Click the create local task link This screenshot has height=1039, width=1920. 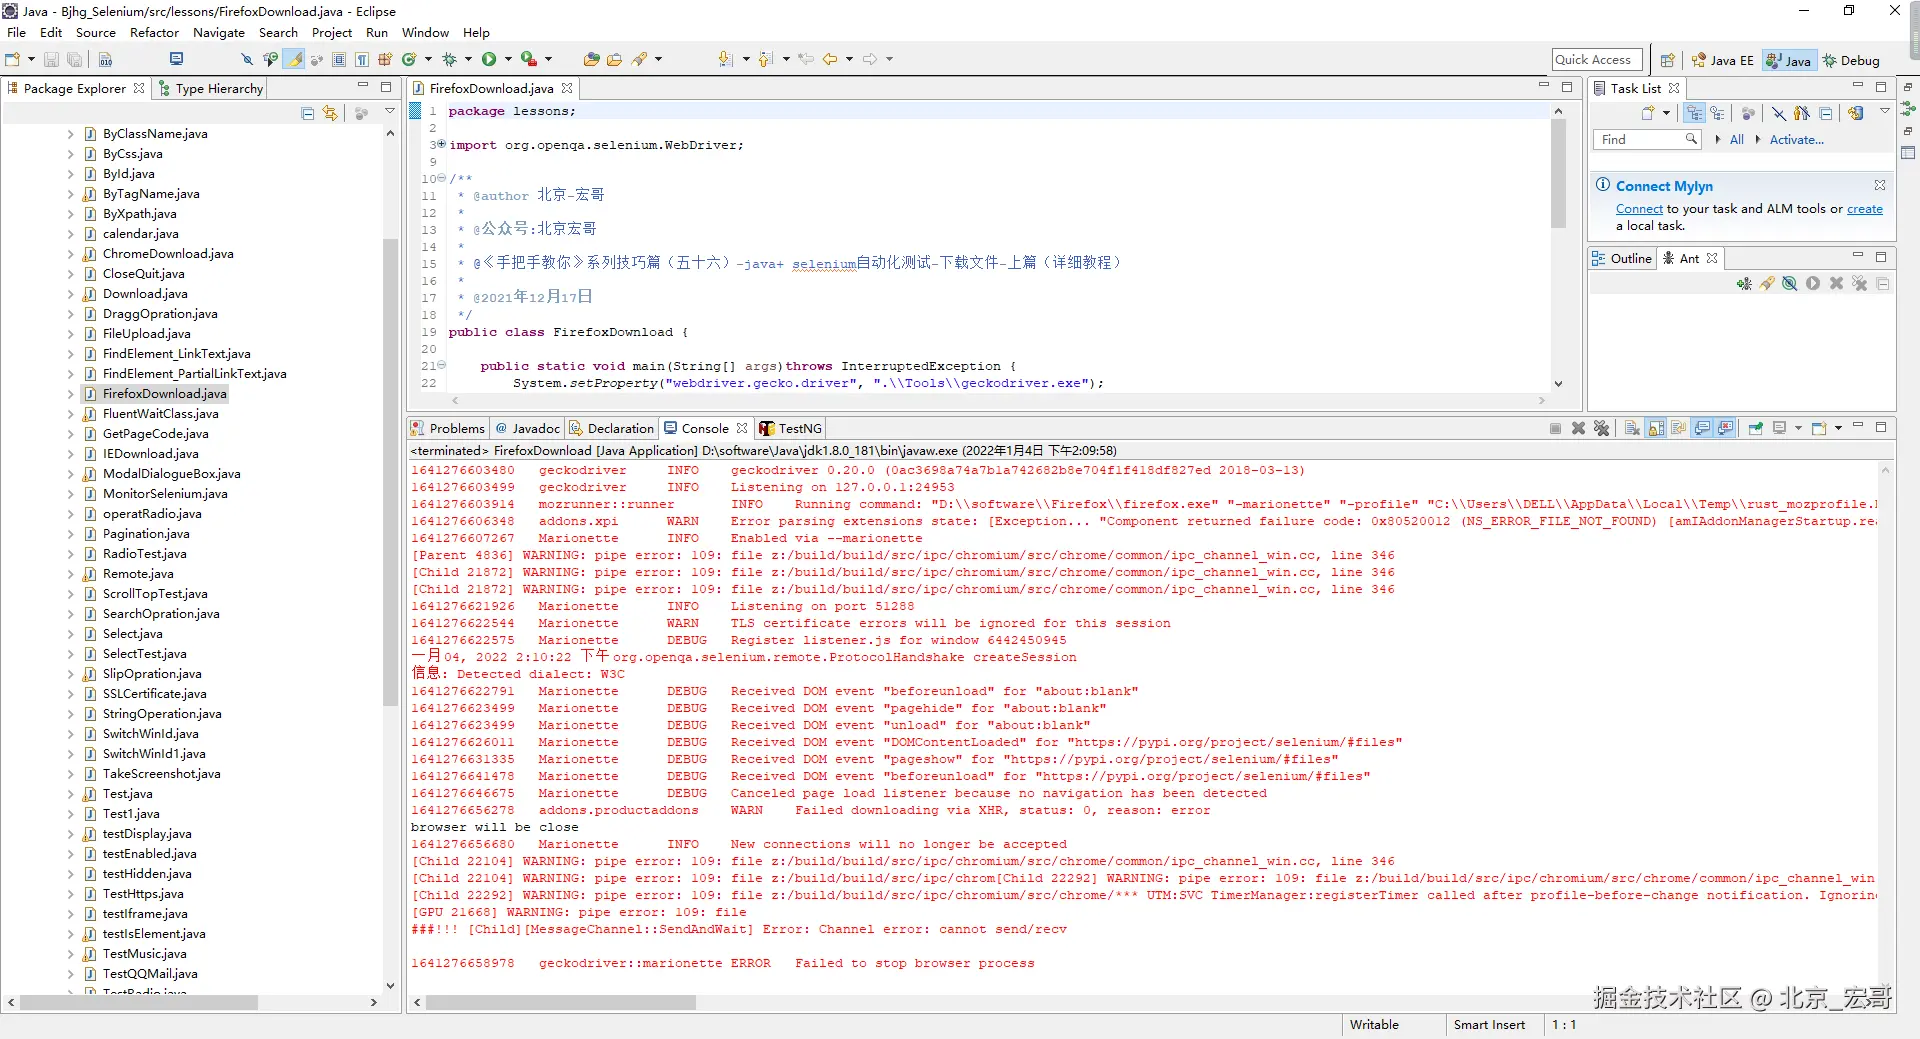pyautogui.click(x=1864, y=209)
